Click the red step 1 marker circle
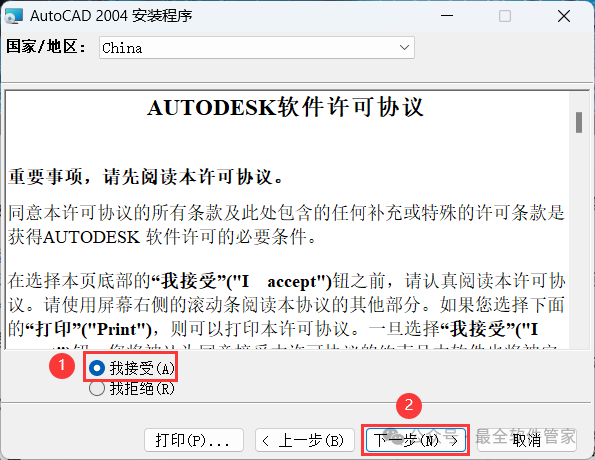Screen dimensions: 595x460 62,365
